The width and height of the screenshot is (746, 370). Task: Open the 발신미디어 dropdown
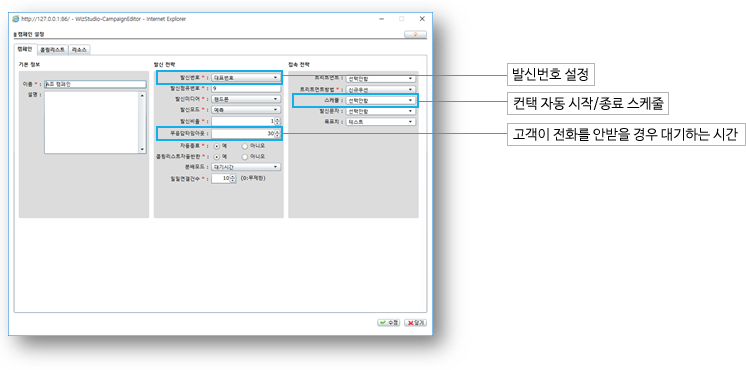(245, 99)
